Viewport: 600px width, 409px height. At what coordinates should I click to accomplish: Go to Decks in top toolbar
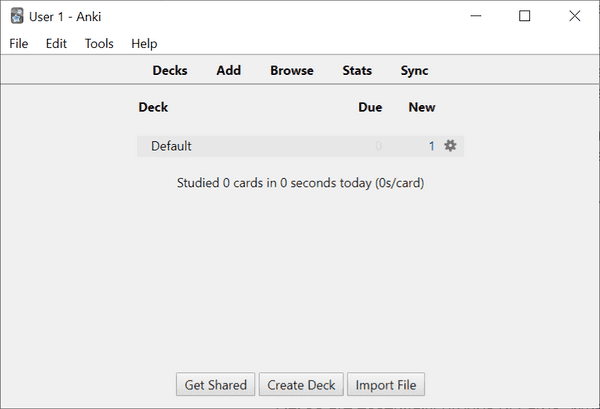click(x=170, y=71)
